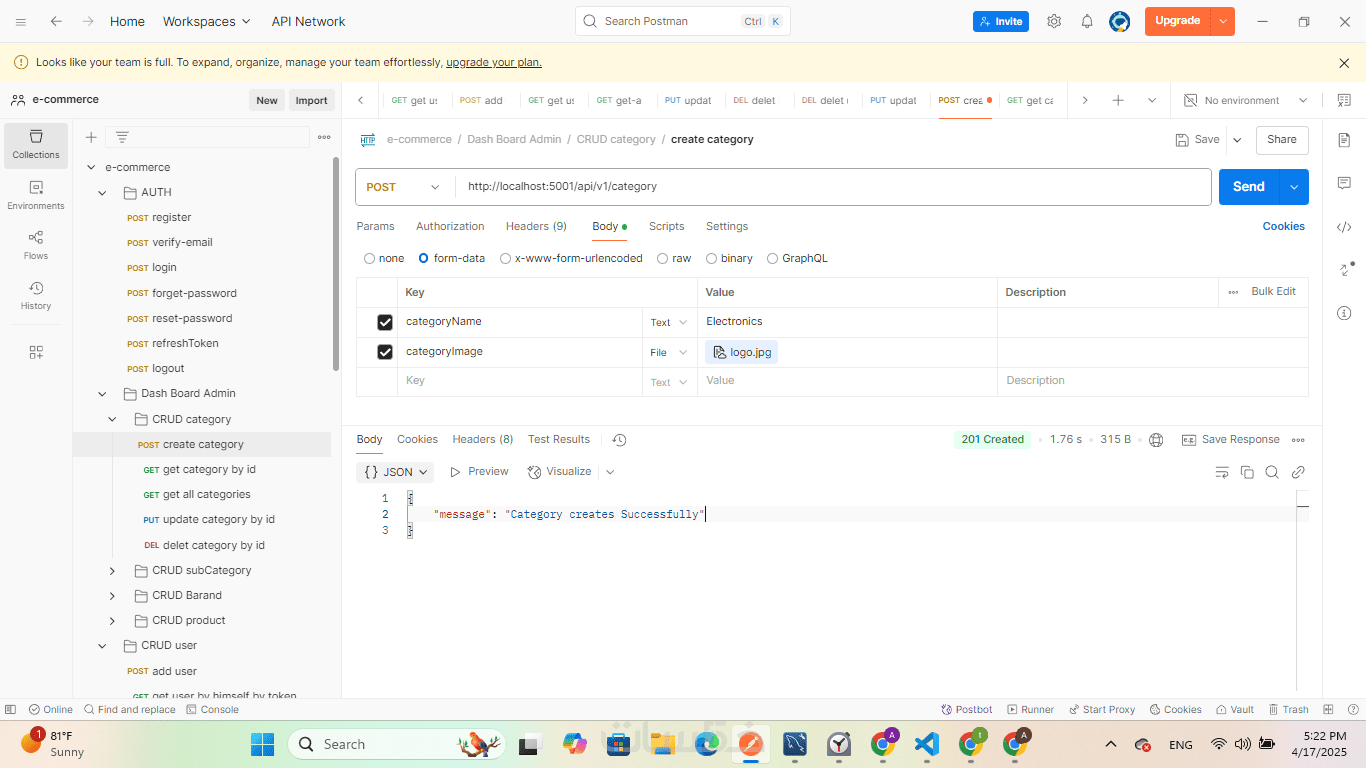The width and height of the screenshot is (1366, 768).
Task: Open the documentation icon in right sidebar
Action: coord(1344,140)
